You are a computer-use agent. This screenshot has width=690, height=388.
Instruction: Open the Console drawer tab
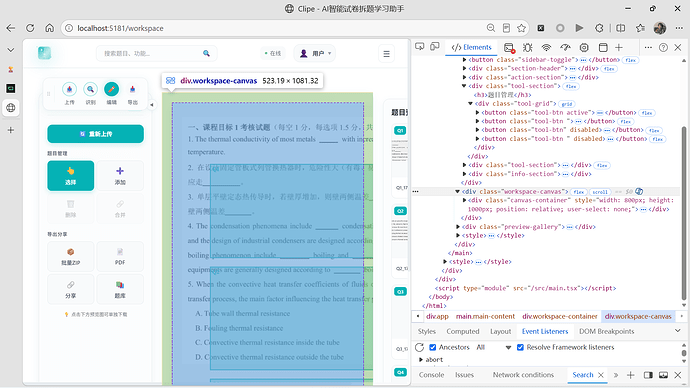(431, 375)
